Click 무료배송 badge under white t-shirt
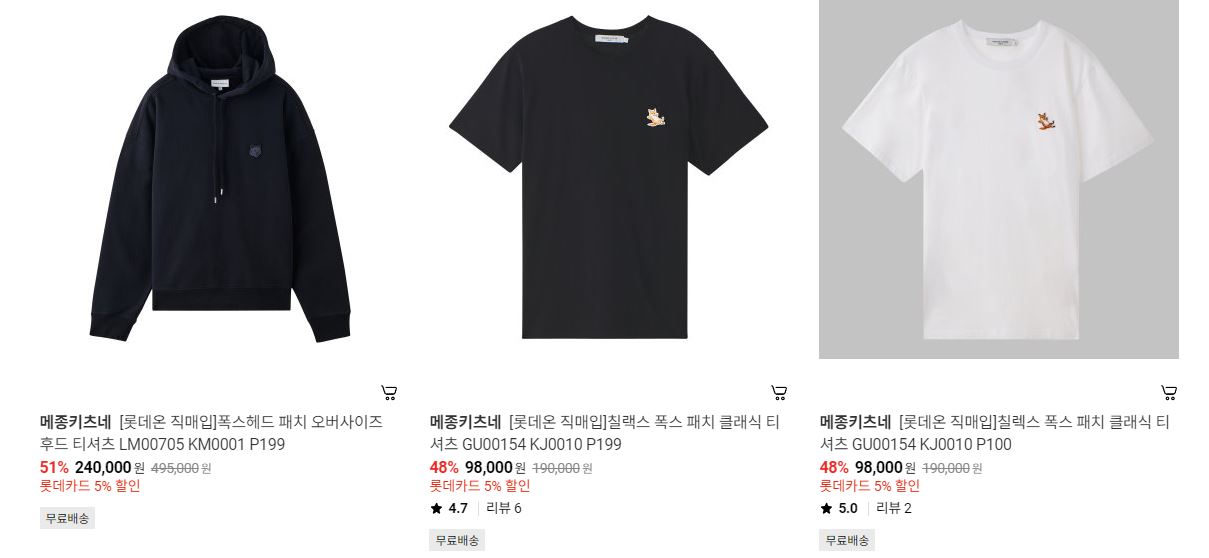1209x558 pixels. [847, 540]
